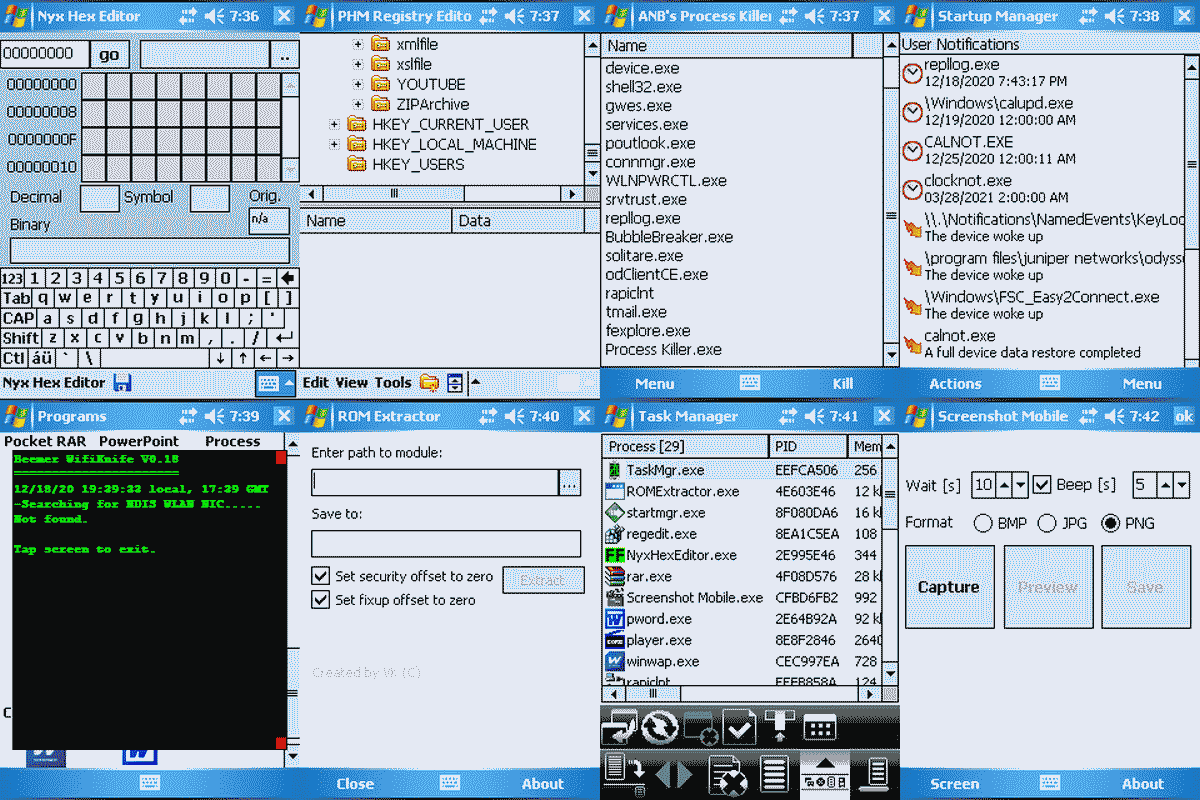Click the document with X icon in Task Manager
Image resolution: width=1200 pixels, height=800 pixels.
pos(726,776)
